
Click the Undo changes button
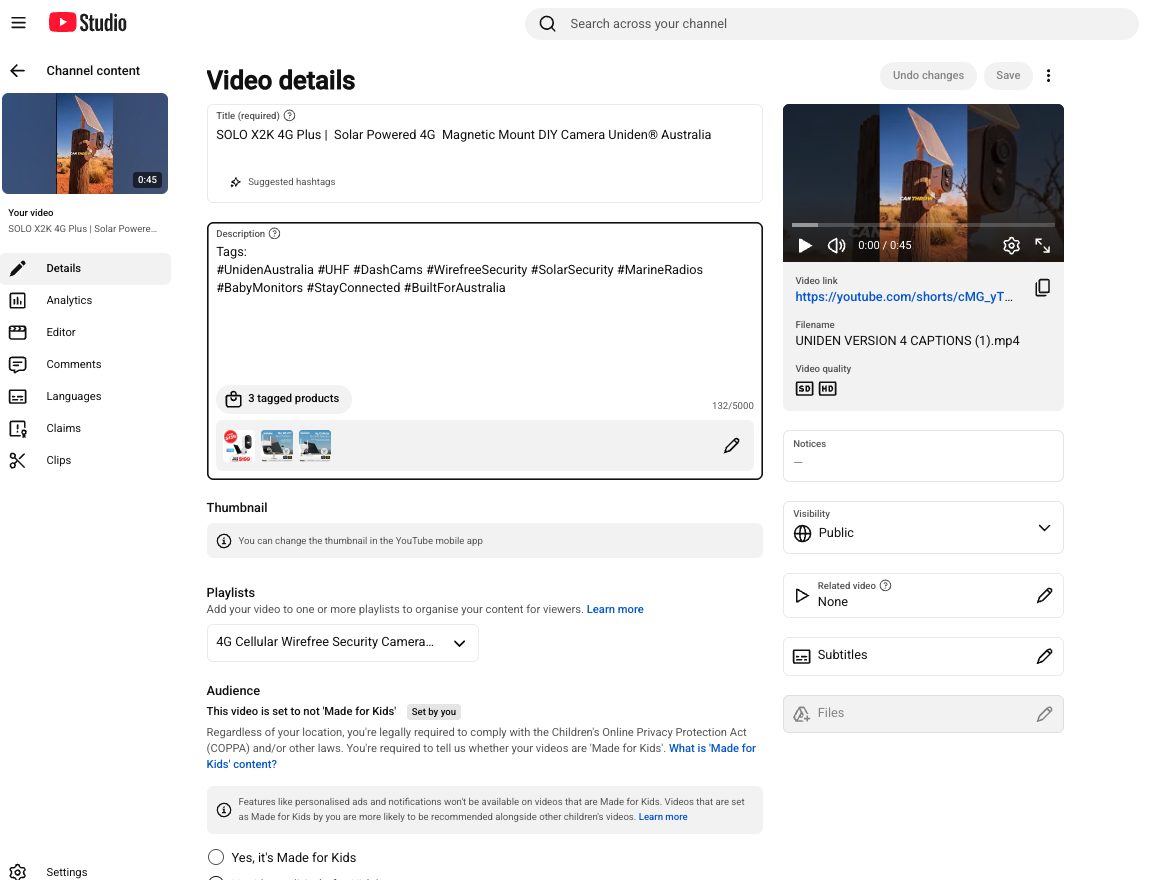[928, 75]
